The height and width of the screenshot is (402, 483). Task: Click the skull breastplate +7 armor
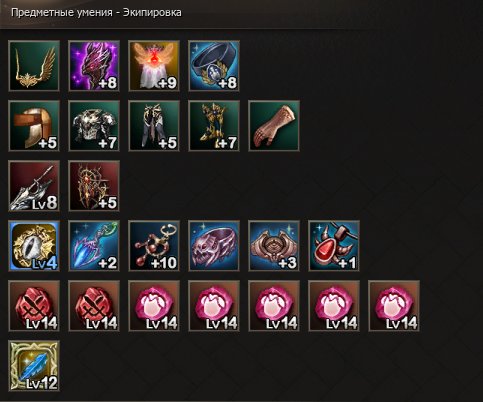click(94, 126)
